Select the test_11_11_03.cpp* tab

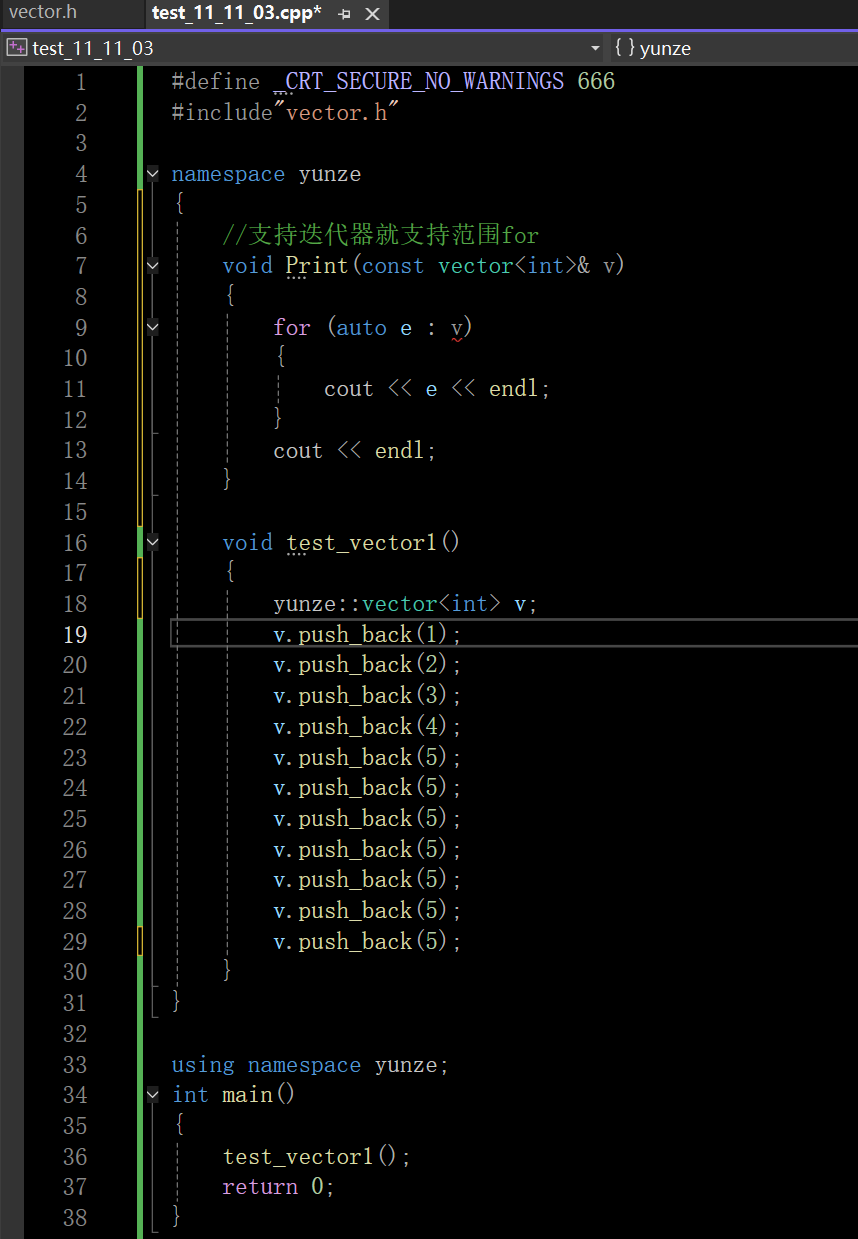237,13
